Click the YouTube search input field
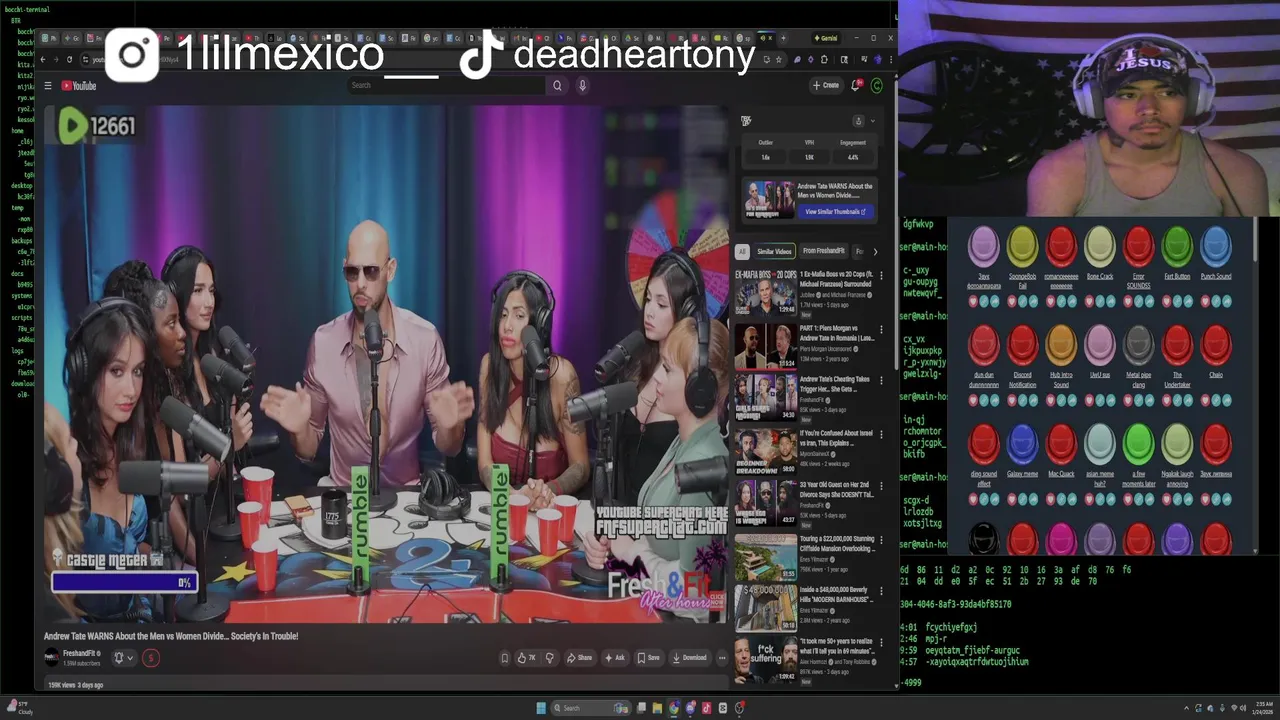 (x=448, y=86)
